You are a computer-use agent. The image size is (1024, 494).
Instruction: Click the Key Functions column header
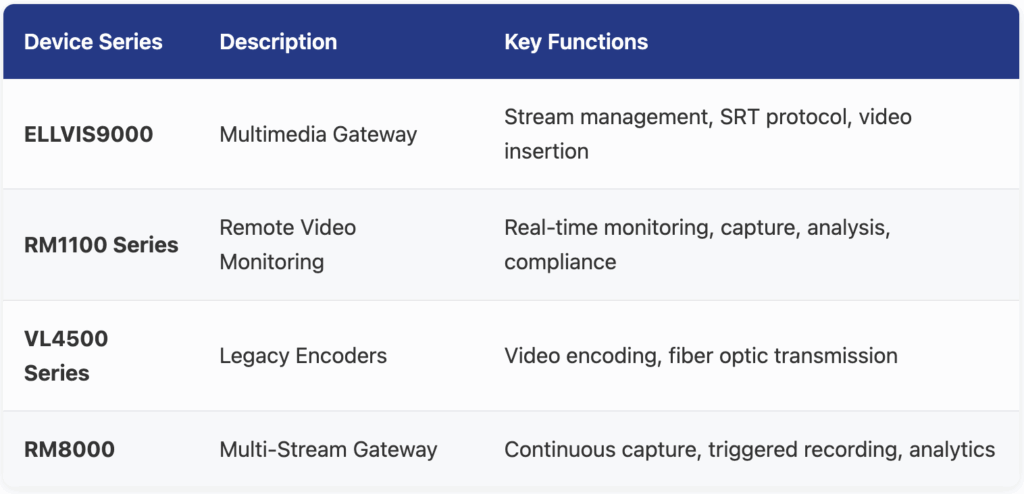tap(576, 42)
